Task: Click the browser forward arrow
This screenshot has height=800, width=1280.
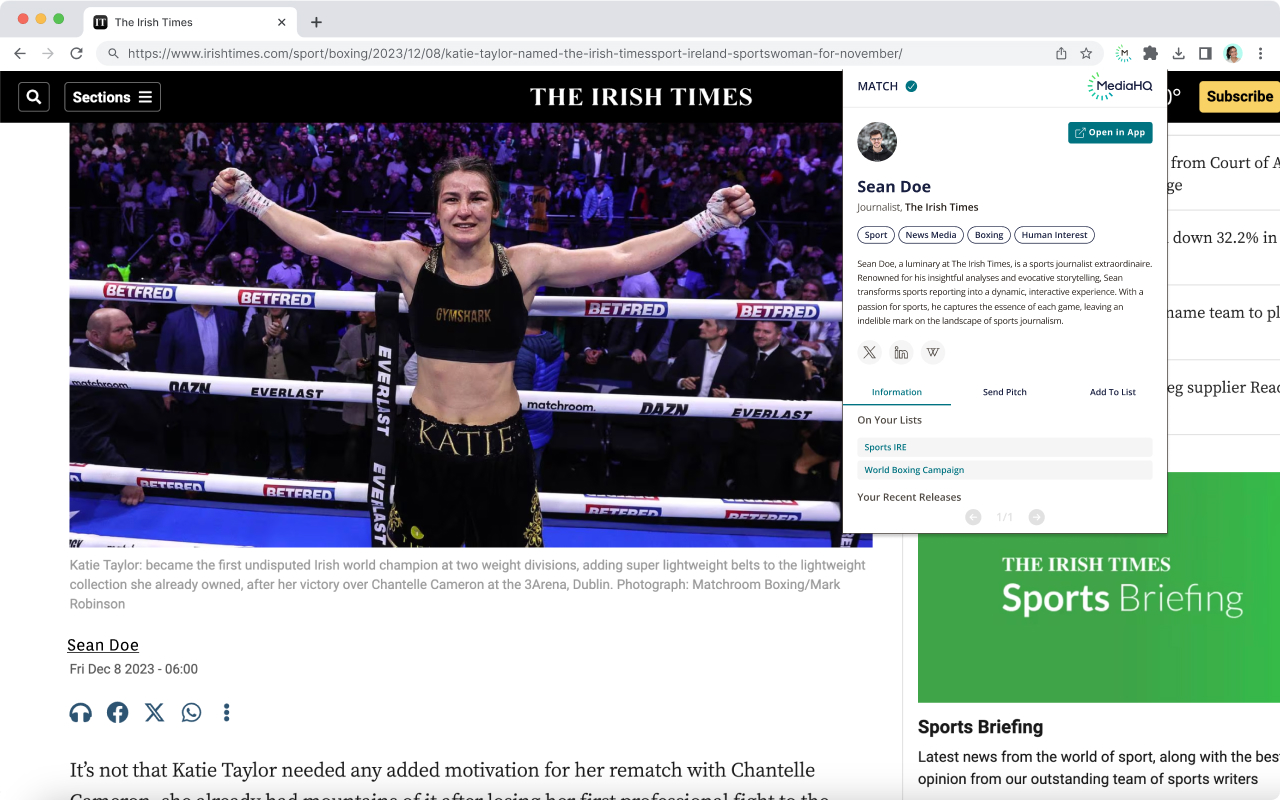Action: 47,53
